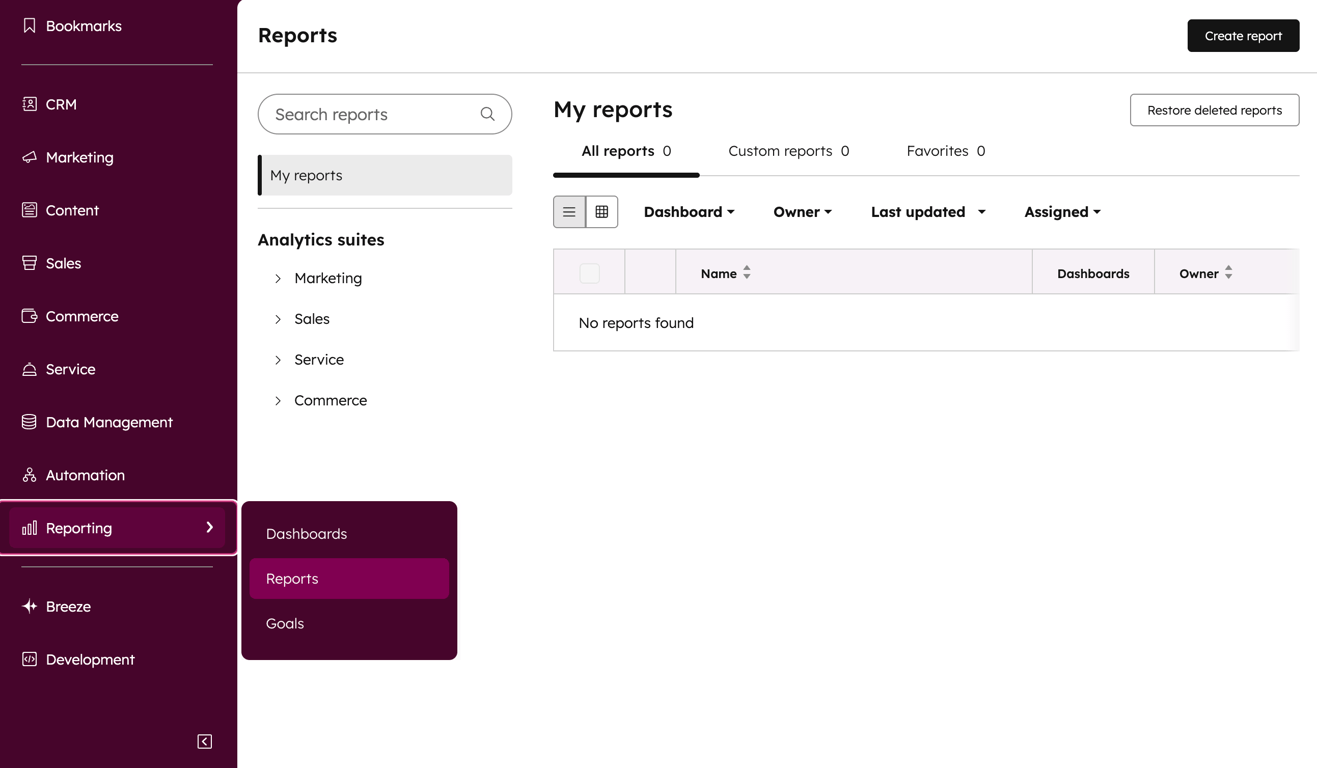This screenshot has width=1317, height=768.
Task: Switch to grid view layout
Action: click(602, 212)
